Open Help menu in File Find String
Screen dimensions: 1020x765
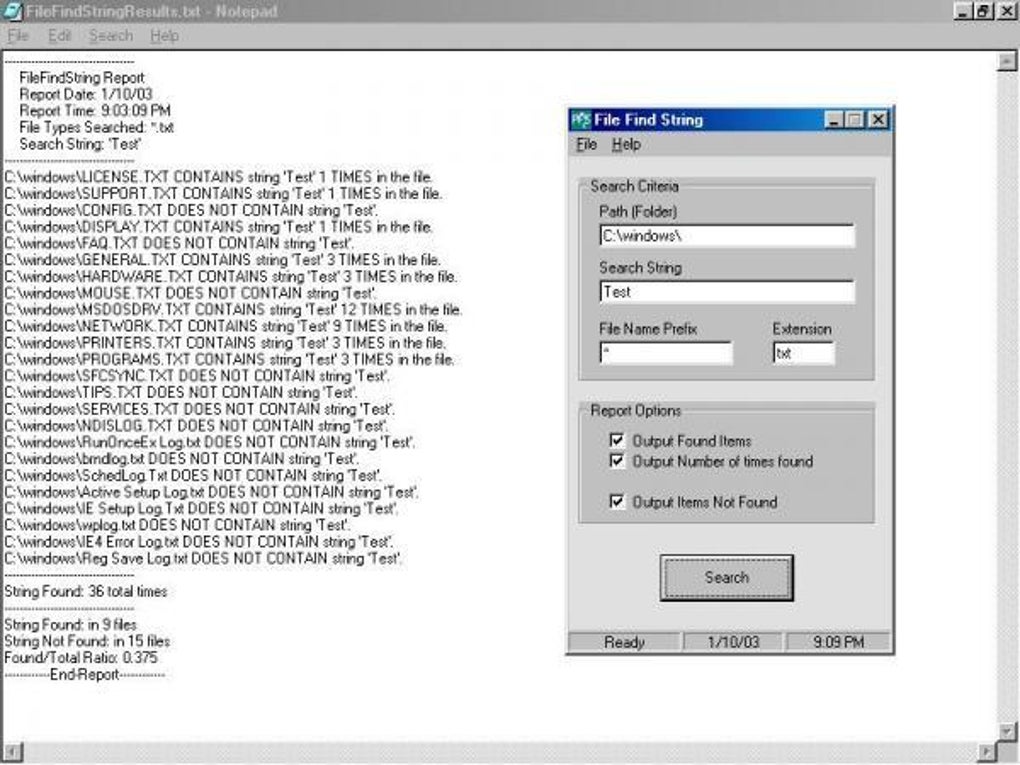626,144
